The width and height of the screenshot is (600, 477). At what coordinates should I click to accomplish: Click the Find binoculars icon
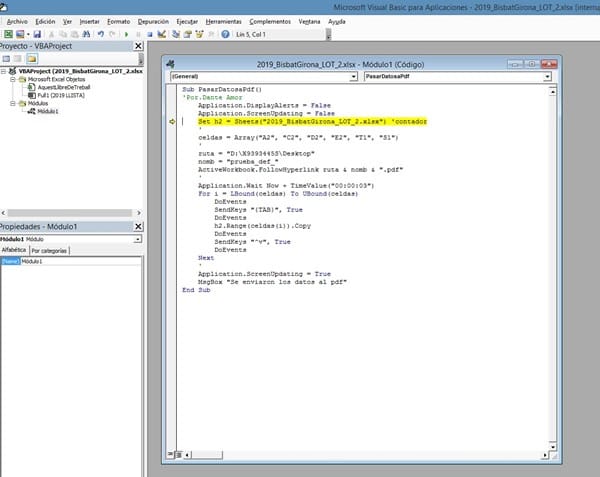click(x=85, y=34)
